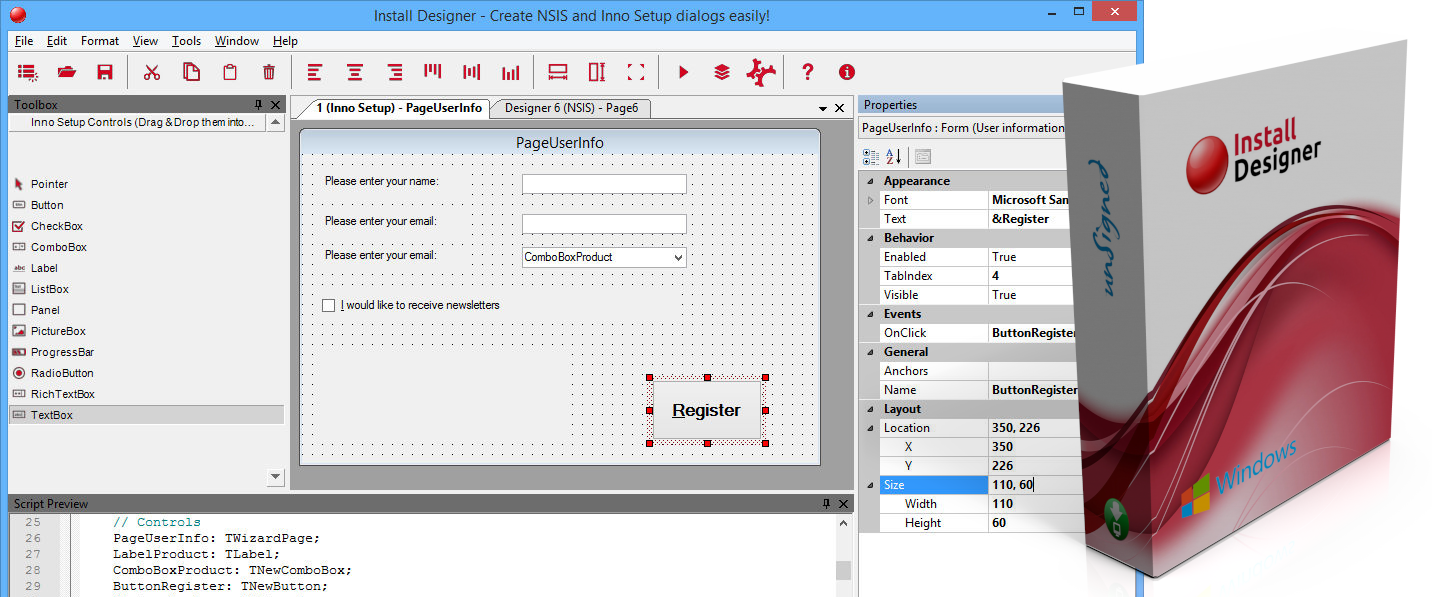Close the active designer tab
This screenshot has width=1432, height=597.
click(840, 108)
